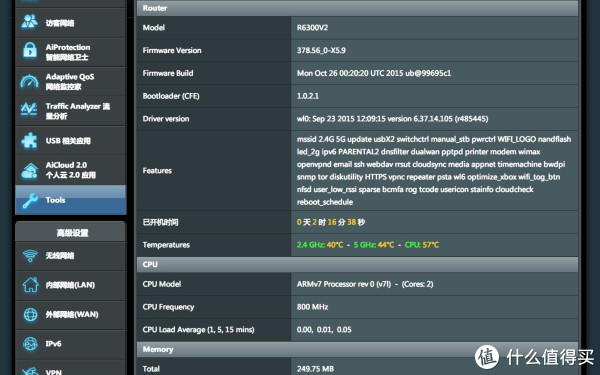Click the Model row label

pos(154,28)
